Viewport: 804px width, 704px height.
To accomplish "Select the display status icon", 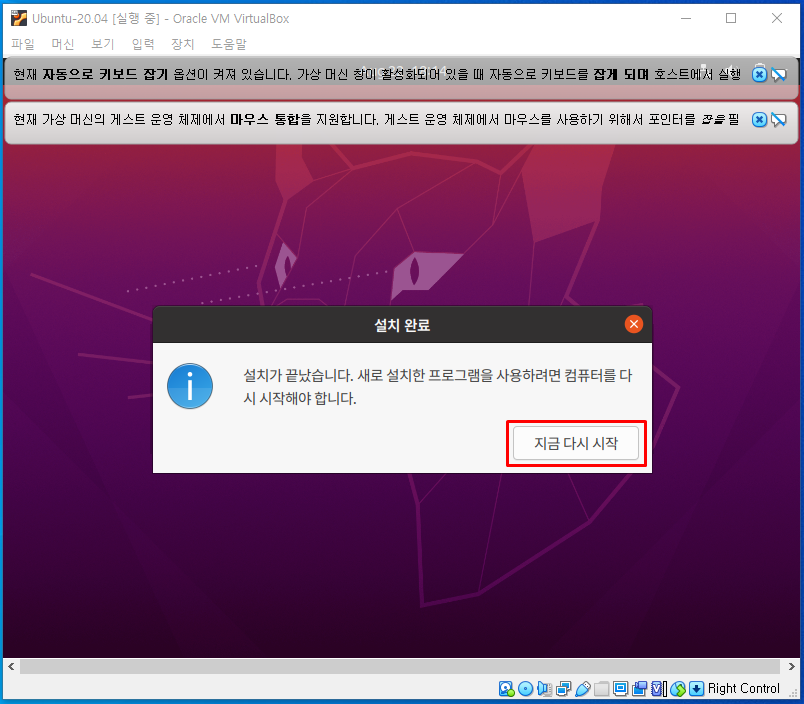I will pyautogui.click(x=621, y=688).
